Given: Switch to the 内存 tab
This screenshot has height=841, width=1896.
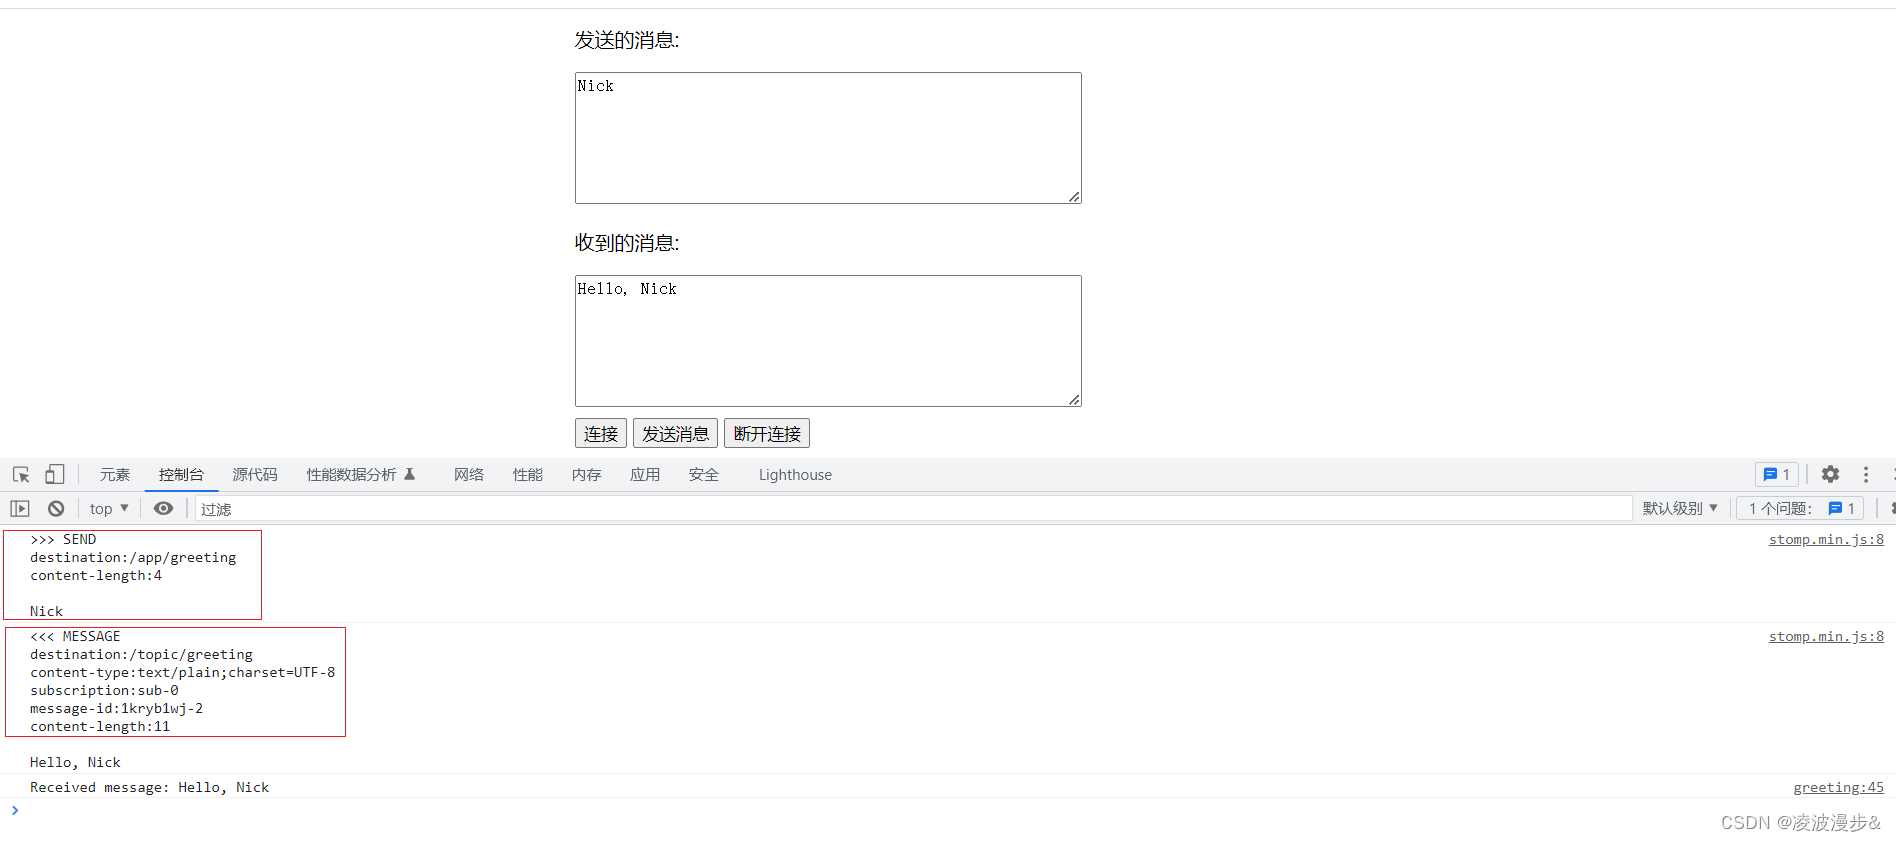Looking at the screenshot, I should (587, 475).
